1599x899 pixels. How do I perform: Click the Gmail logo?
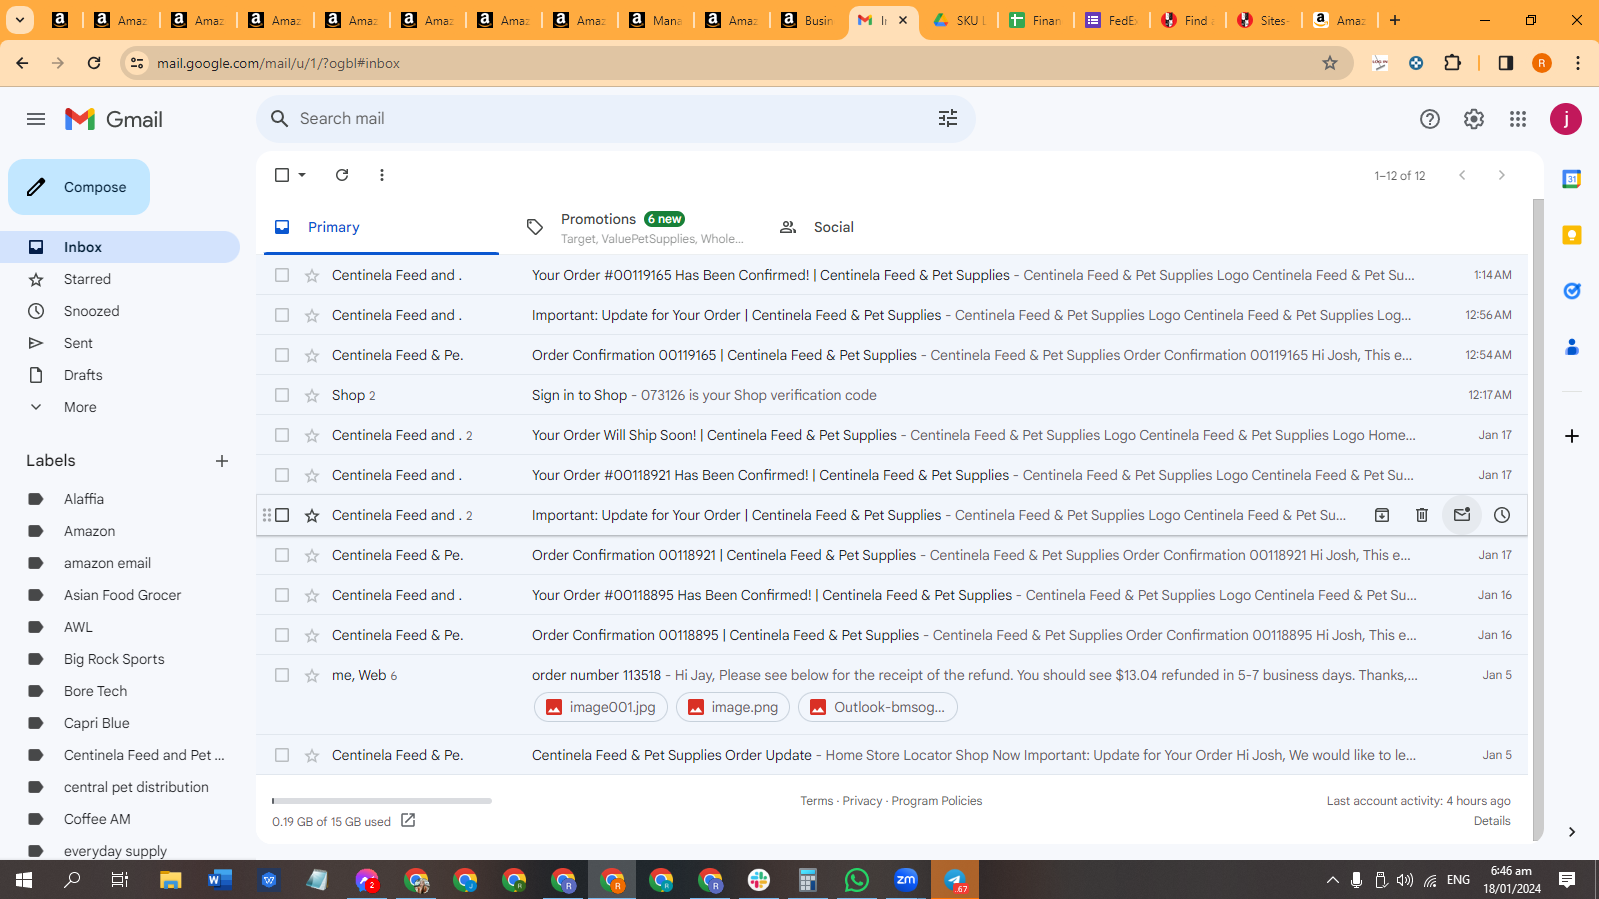click(114, 119)
